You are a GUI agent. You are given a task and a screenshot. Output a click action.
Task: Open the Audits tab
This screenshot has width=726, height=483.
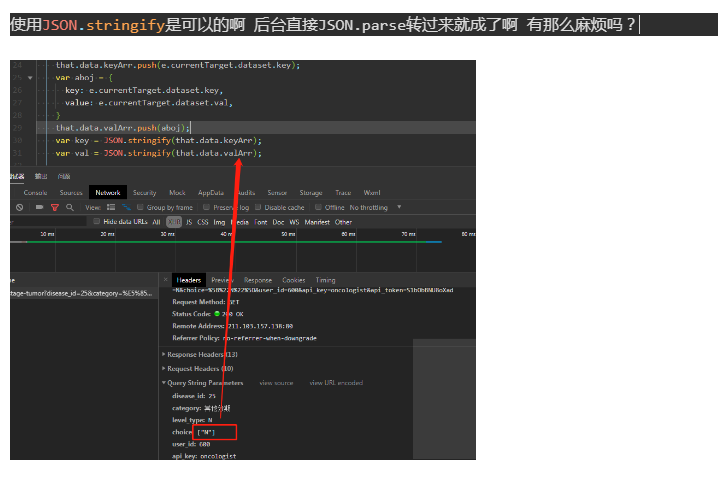246,193
